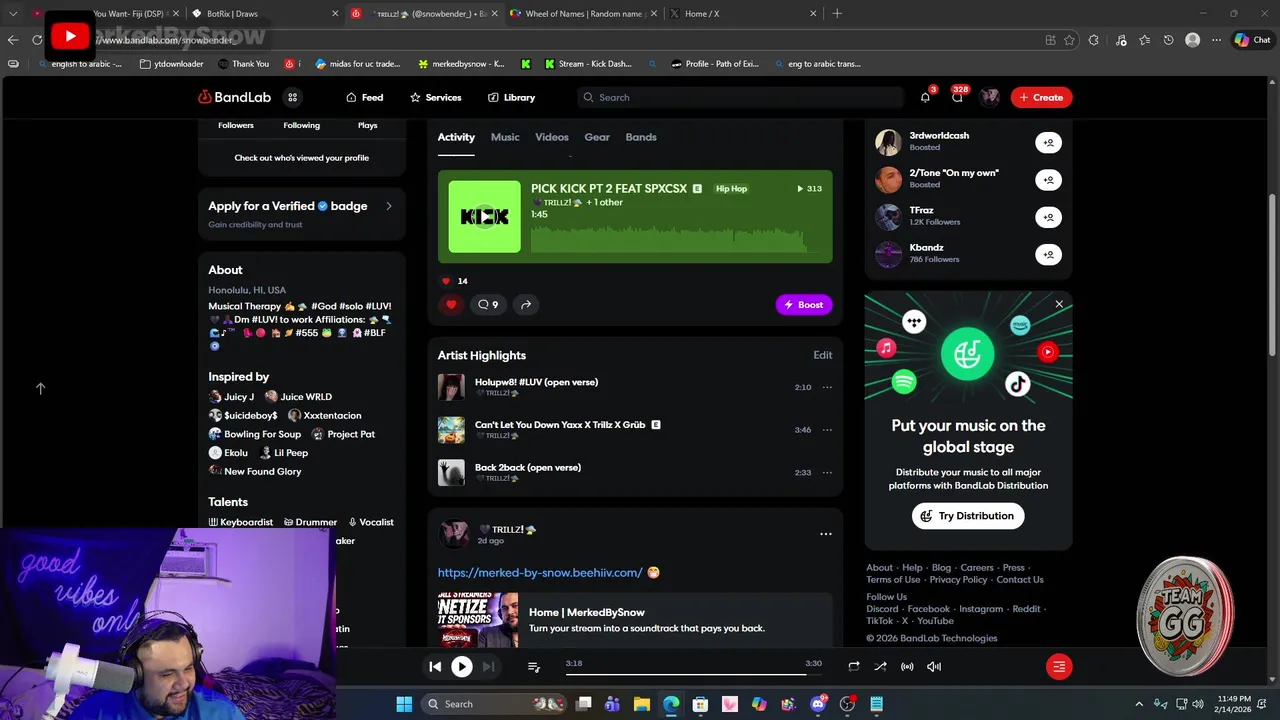Image resolution: width=1280 pixels, height=720 pixels.
Task: Open more options for Holupw8! #LUV track
Action: (x=827, y=387)
